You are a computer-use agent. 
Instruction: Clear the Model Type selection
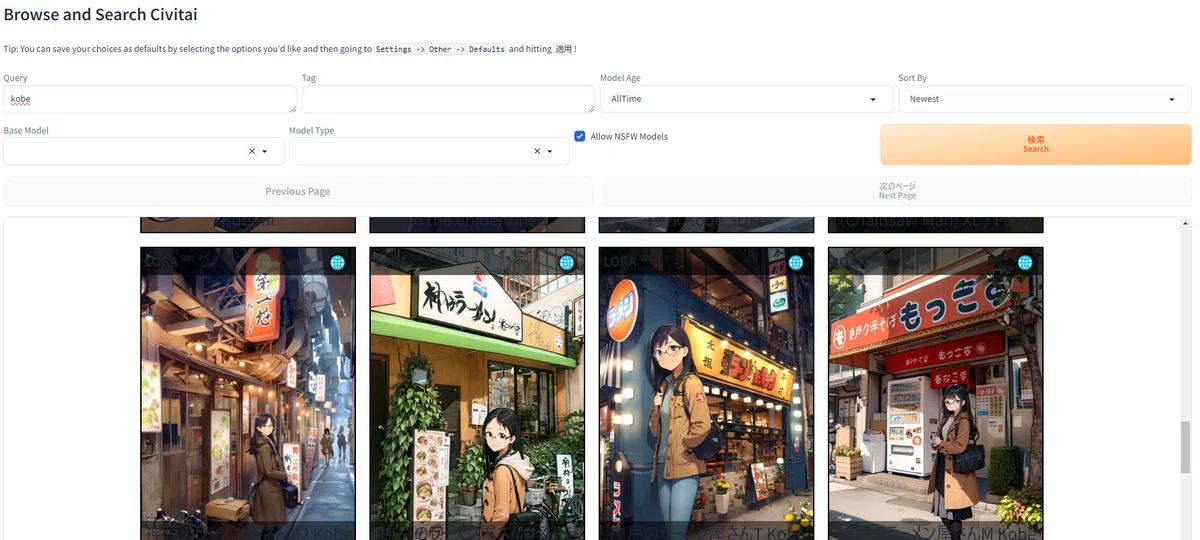tap(537, 151)
